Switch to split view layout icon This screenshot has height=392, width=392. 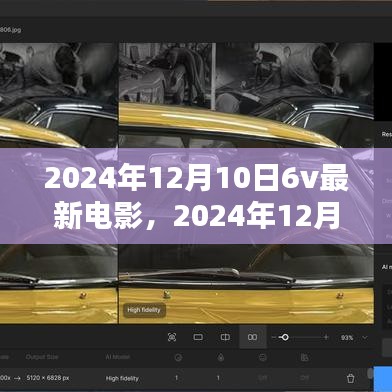point(225,337)
